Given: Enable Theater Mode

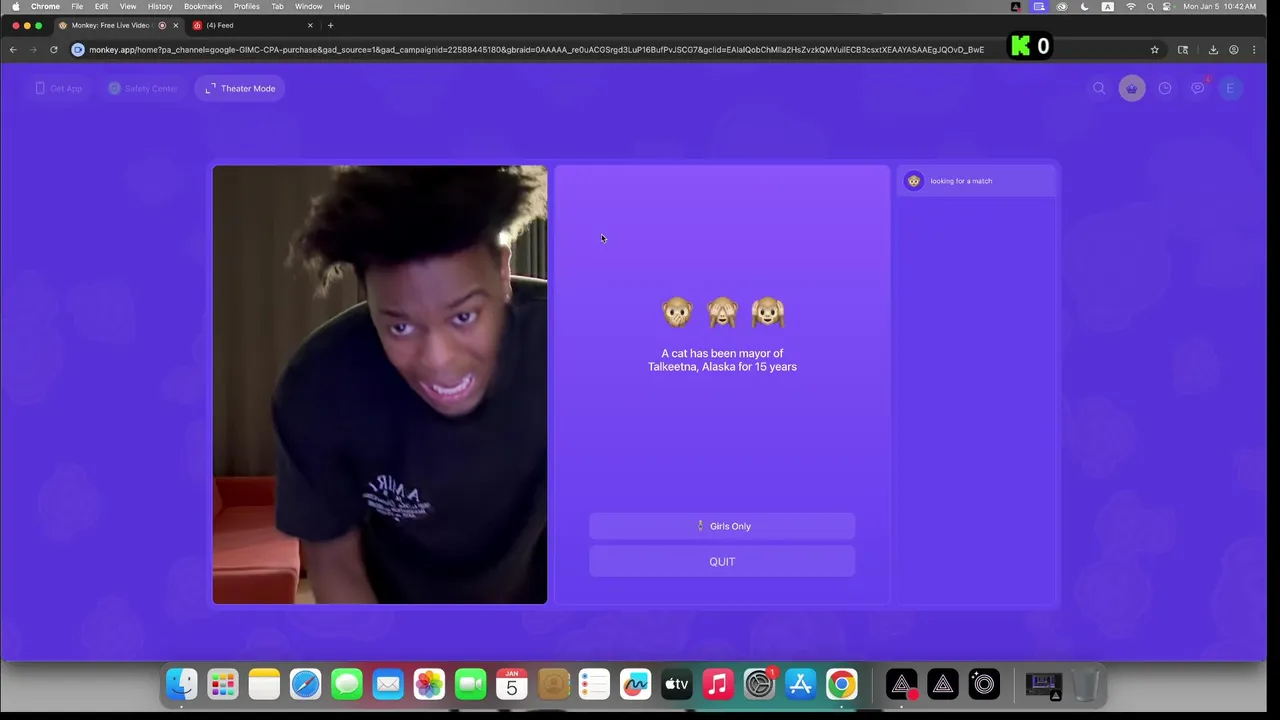Looking at the screenshot, I should click(240, 88).
